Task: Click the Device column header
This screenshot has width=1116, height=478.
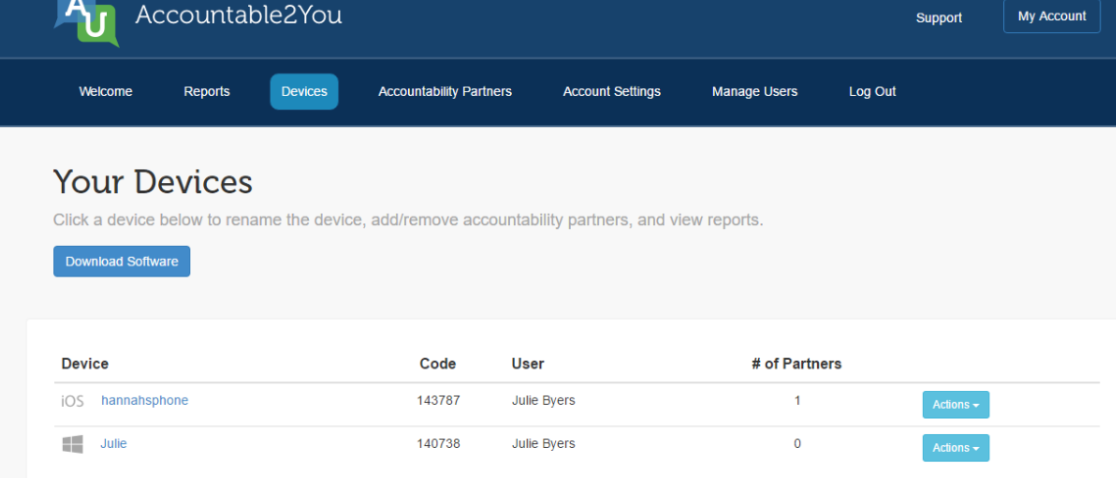Action: tap(85, 364)
